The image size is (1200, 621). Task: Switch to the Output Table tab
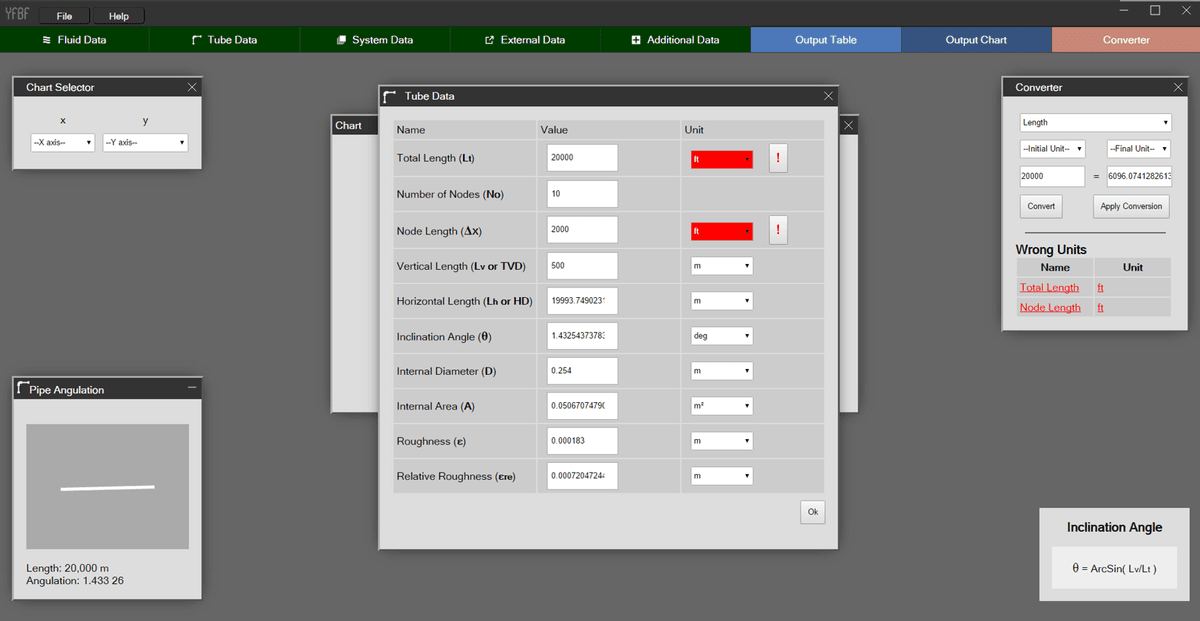pyautogui.click(x=825, y=40)
